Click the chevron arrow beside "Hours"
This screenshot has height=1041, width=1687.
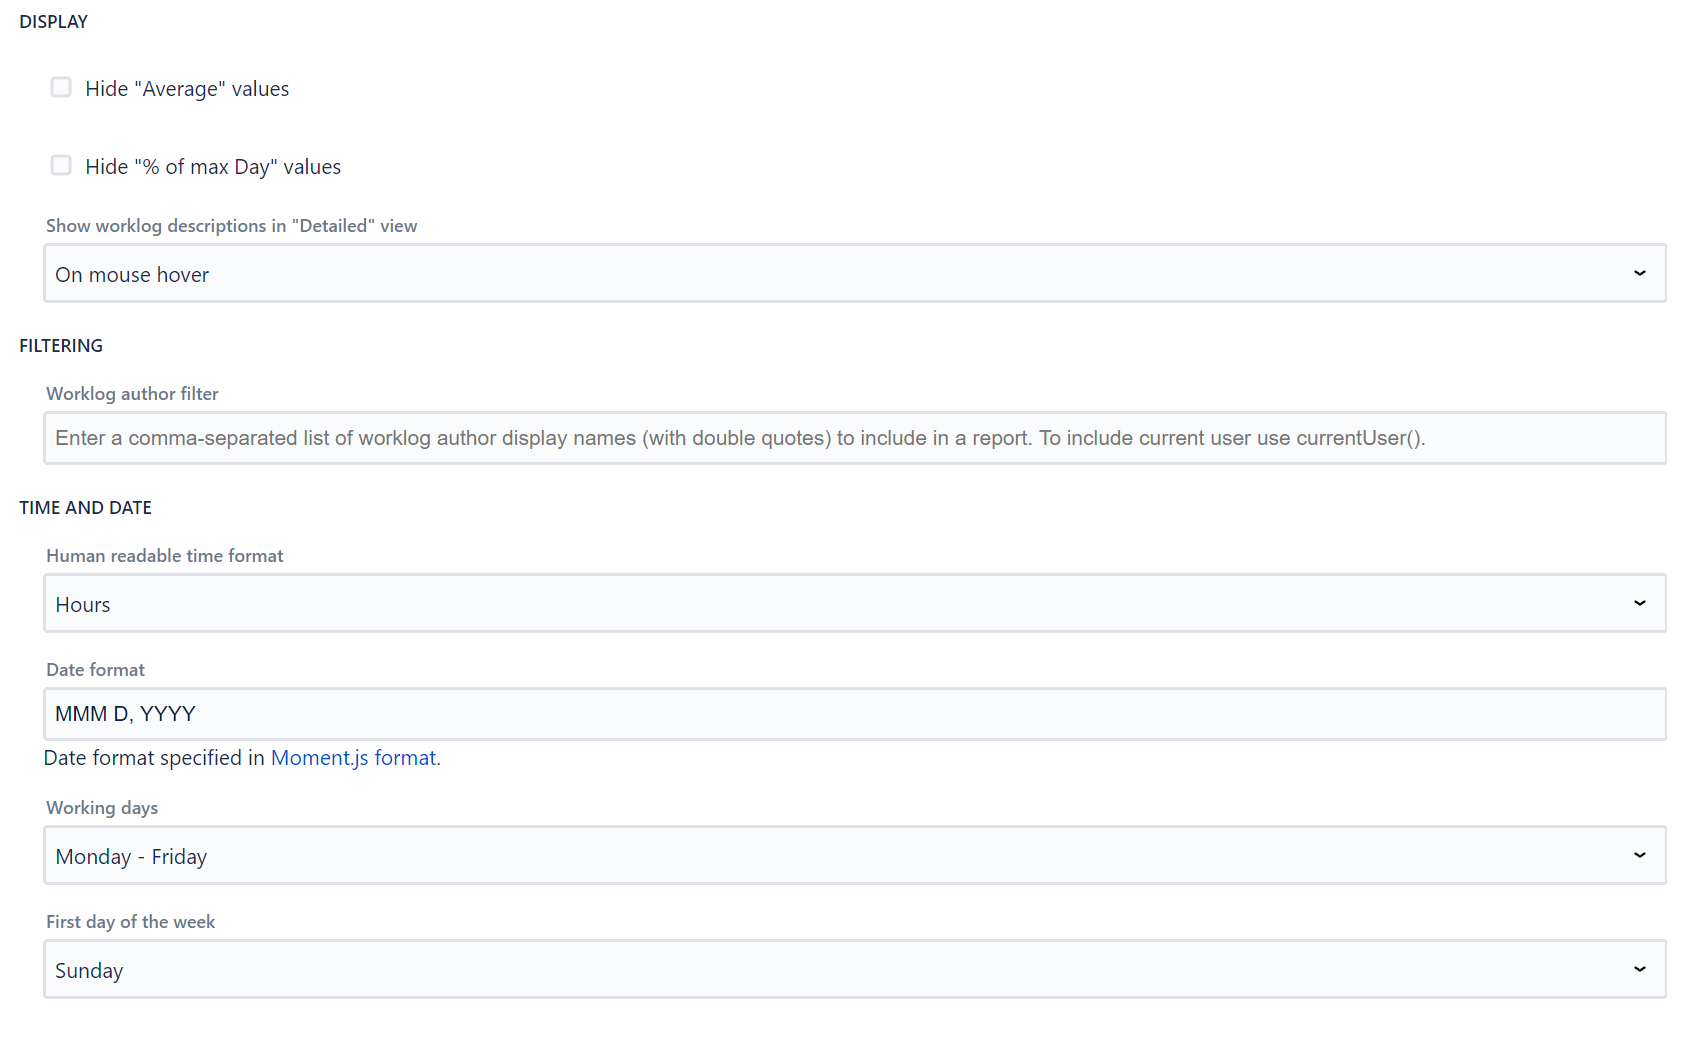pos(1639,604)
